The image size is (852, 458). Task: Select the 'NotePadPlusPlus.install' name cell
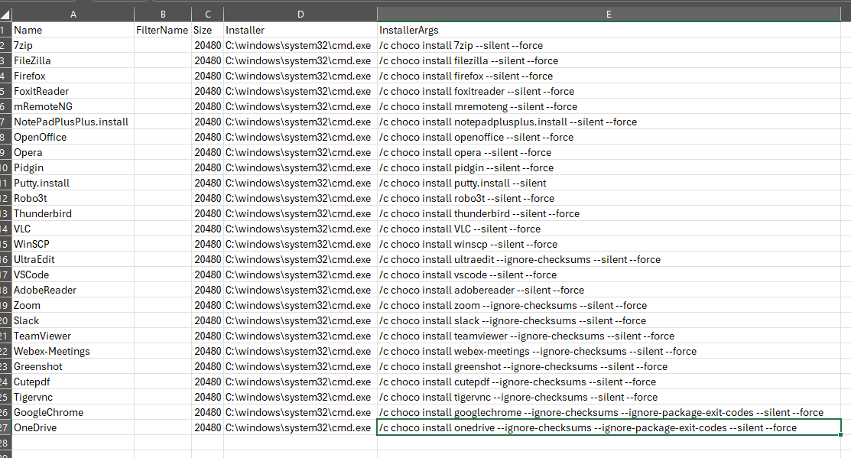73,122
